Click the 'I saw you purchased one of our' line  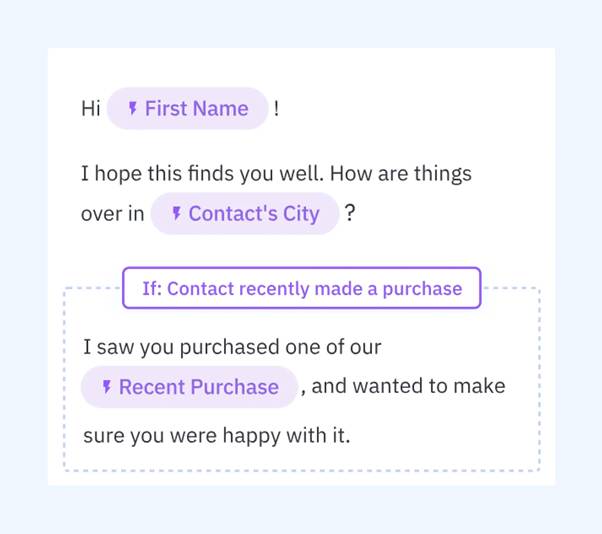point(232,347)
